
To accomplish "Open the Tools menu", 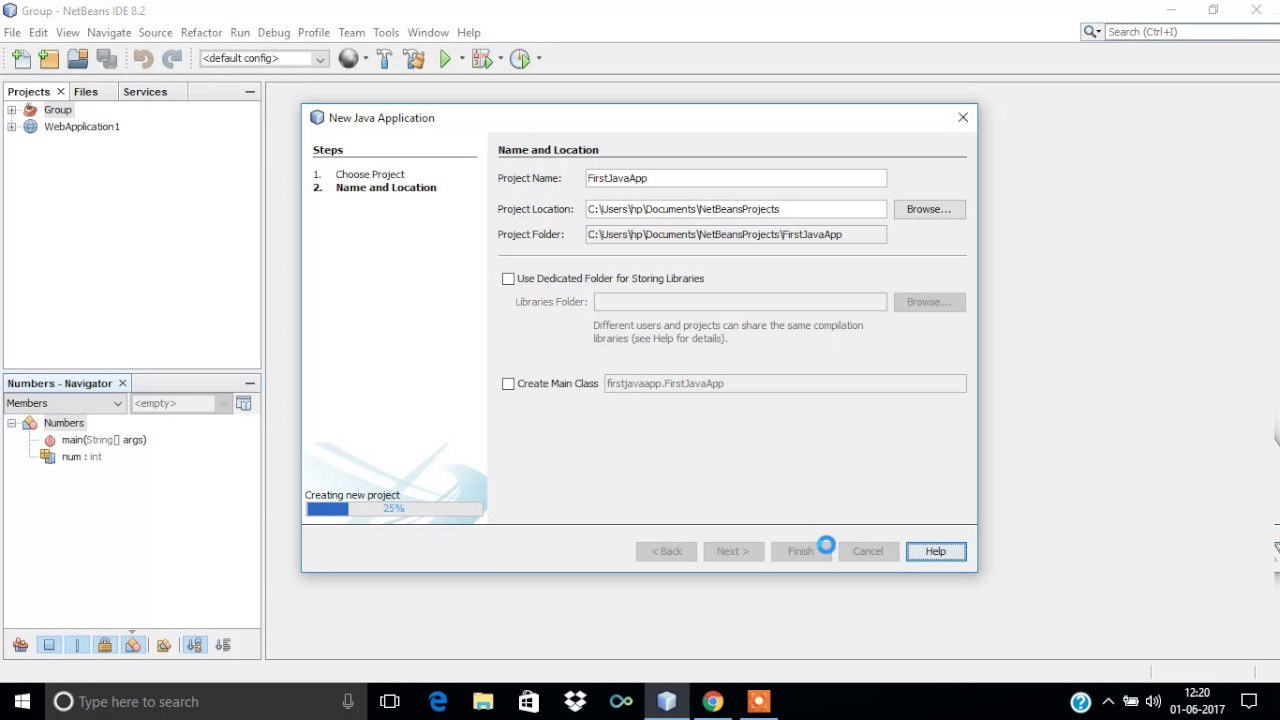I will point(386,32).
